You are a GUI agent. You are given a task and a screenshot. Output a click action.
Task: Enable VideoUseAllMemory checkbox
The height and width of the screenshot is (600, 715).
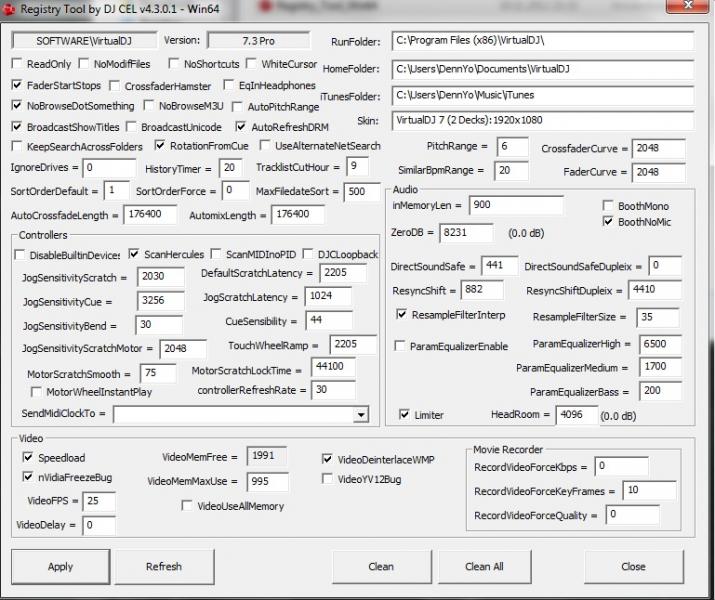pyautogui.click(x=187, y=506)
